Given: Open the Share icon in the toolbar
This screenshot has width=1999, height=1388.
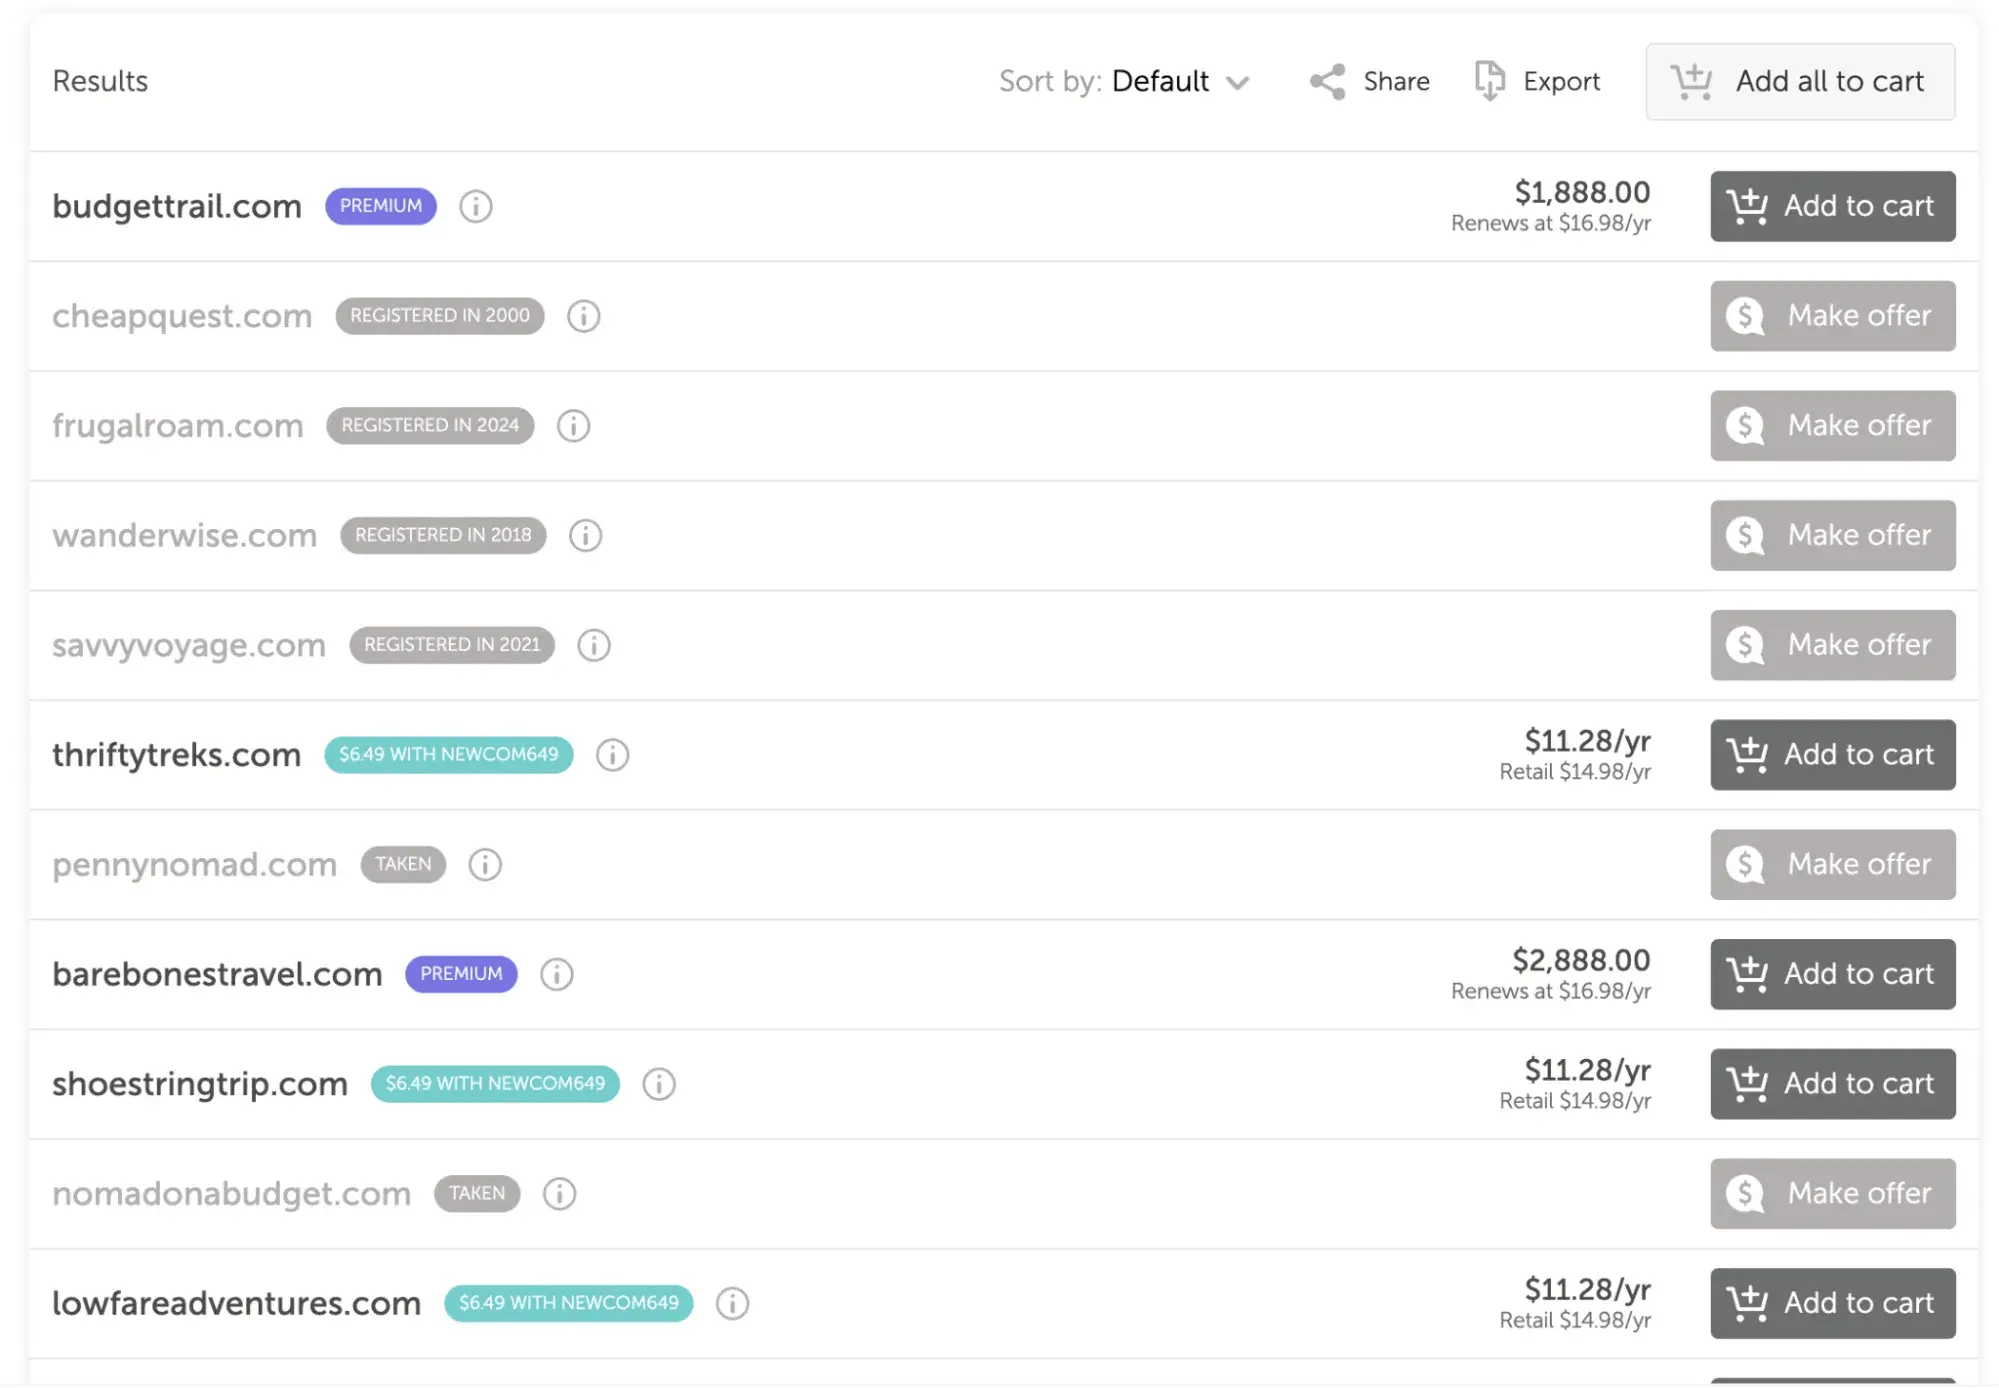Looking at the screenshot, I should tap(1327, 82).
